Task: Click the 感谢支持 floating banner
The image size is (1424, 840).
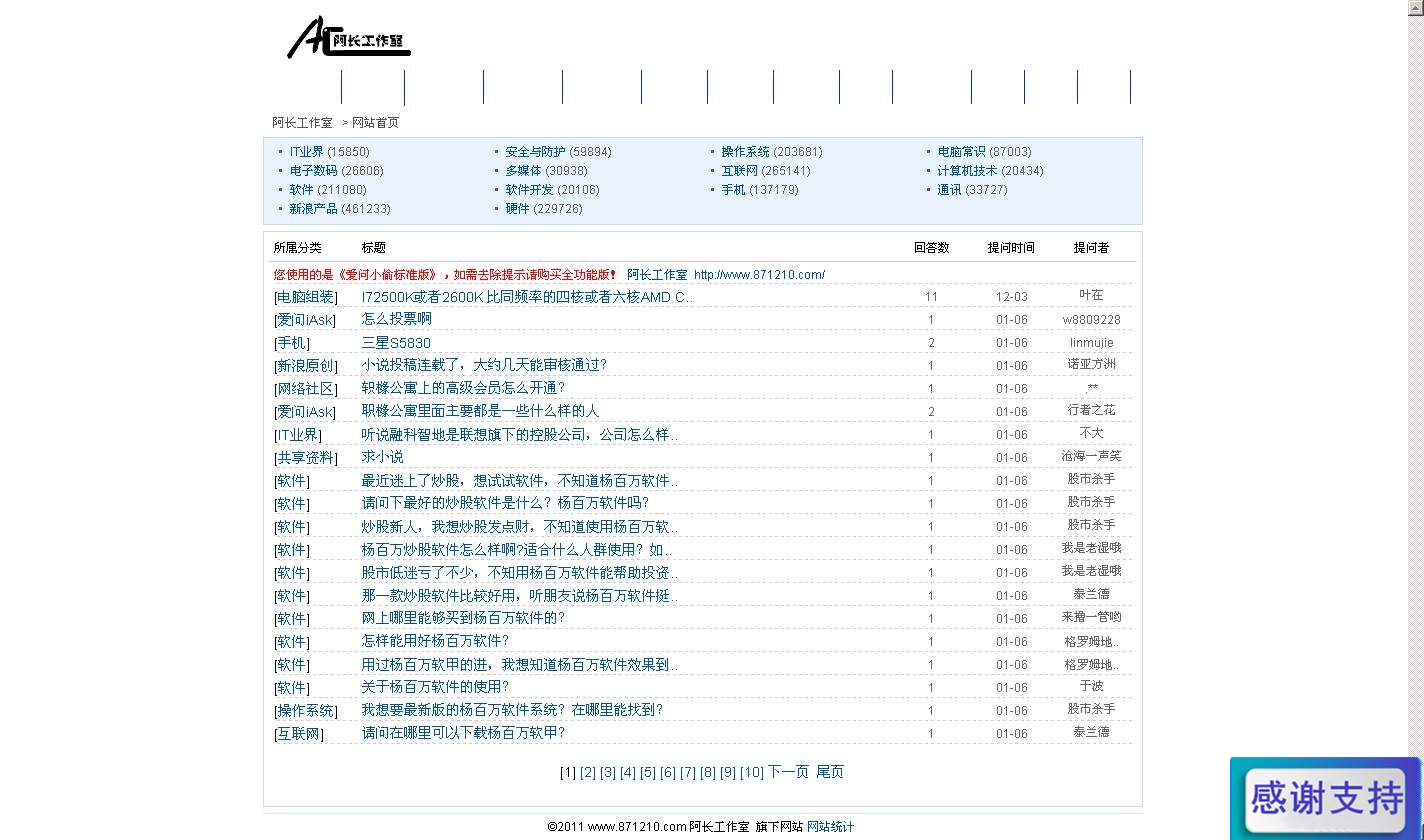Action: point(1325,798)
